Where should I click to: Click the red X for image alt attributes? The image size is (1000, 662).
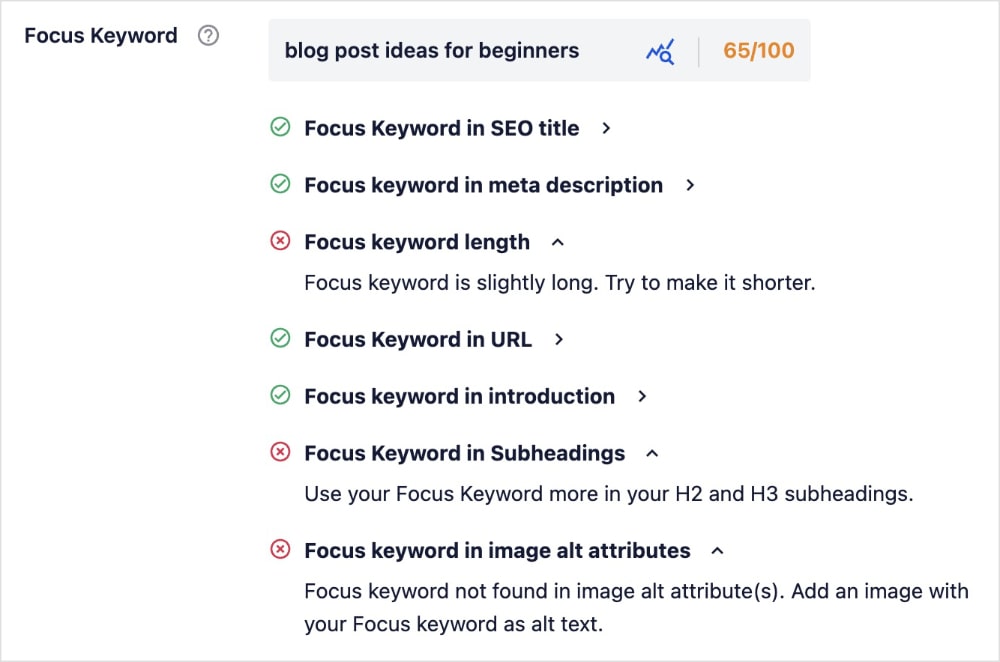[x=282, y=550]
